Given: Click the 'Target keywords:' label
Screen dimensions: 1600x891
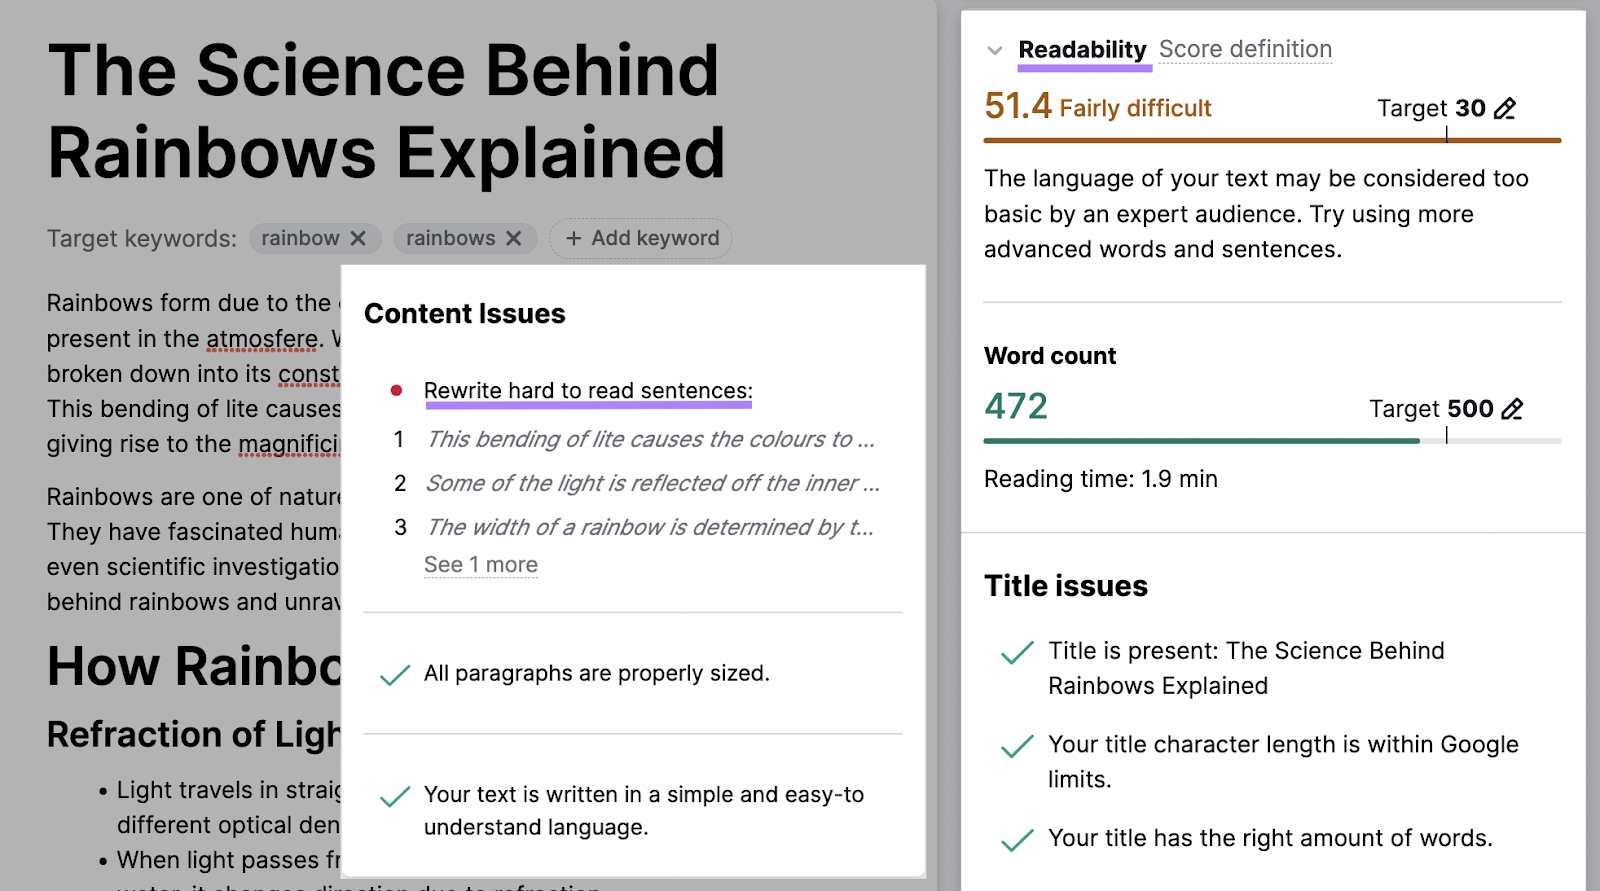Looking at the screenshot, I should tap(142, 239).
